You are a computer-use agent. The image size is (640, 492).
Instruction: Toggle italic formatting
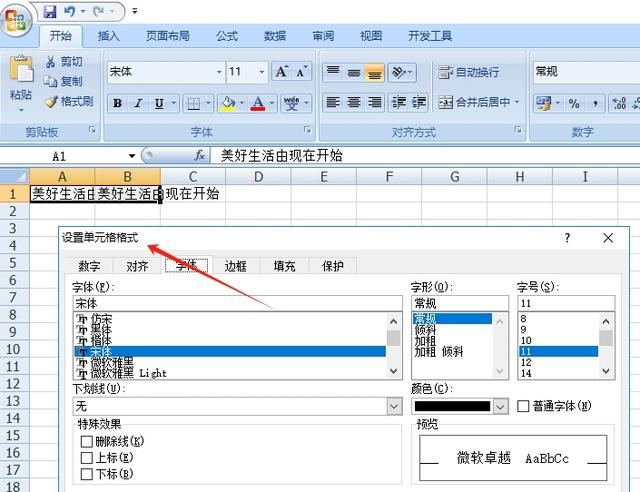(x=138, y=103)
